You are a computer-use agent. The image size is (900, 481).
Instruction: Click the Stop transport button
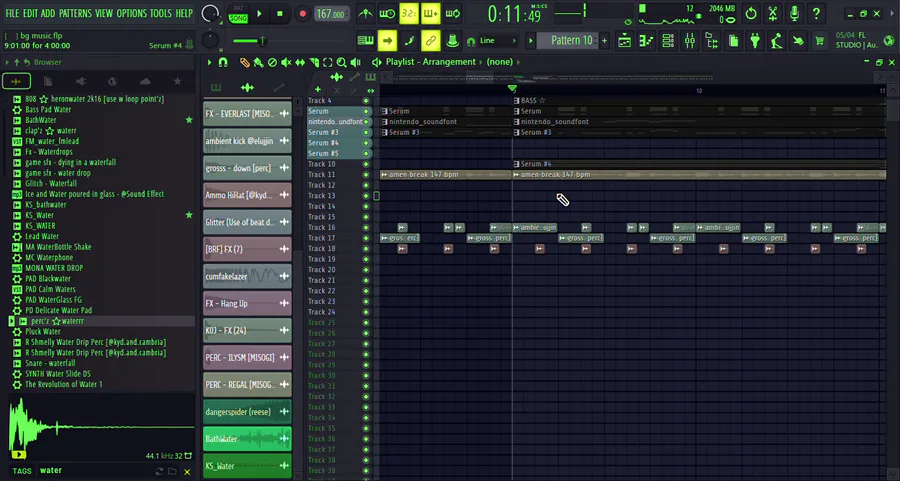tap(280, 14)
